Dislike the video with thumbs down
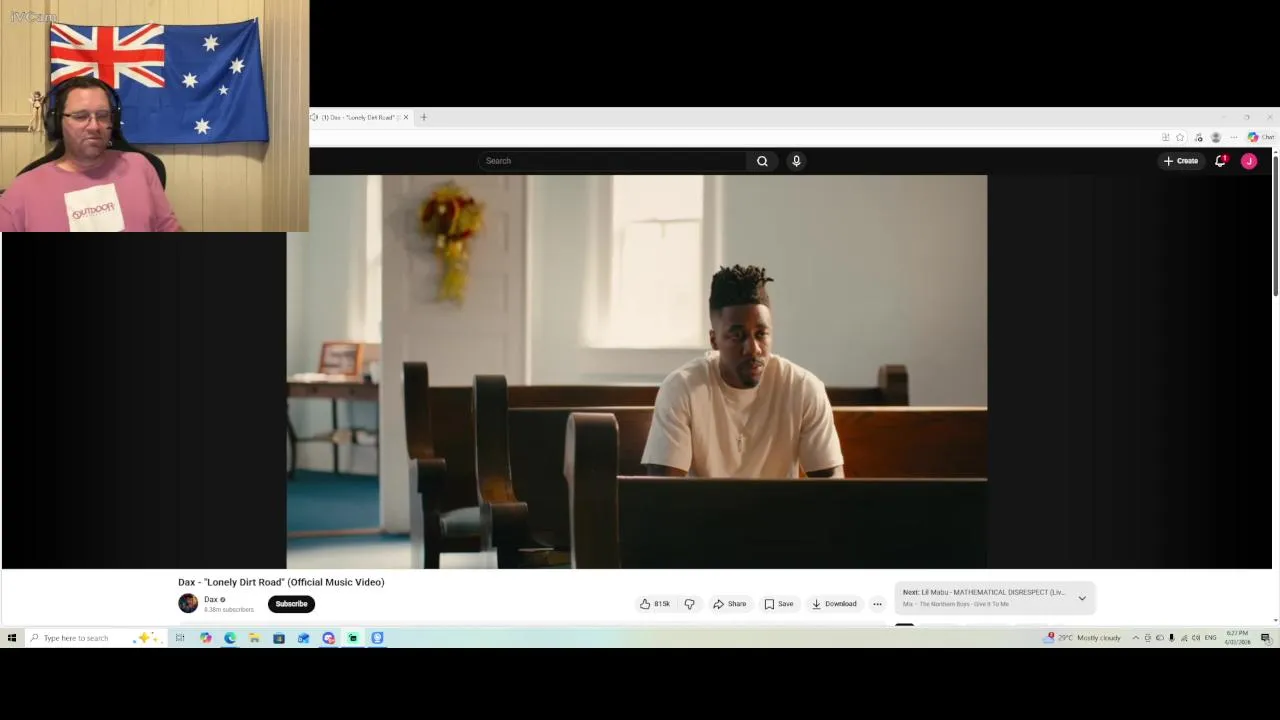This screenshot has height=720, width=1280. (689, 604)
